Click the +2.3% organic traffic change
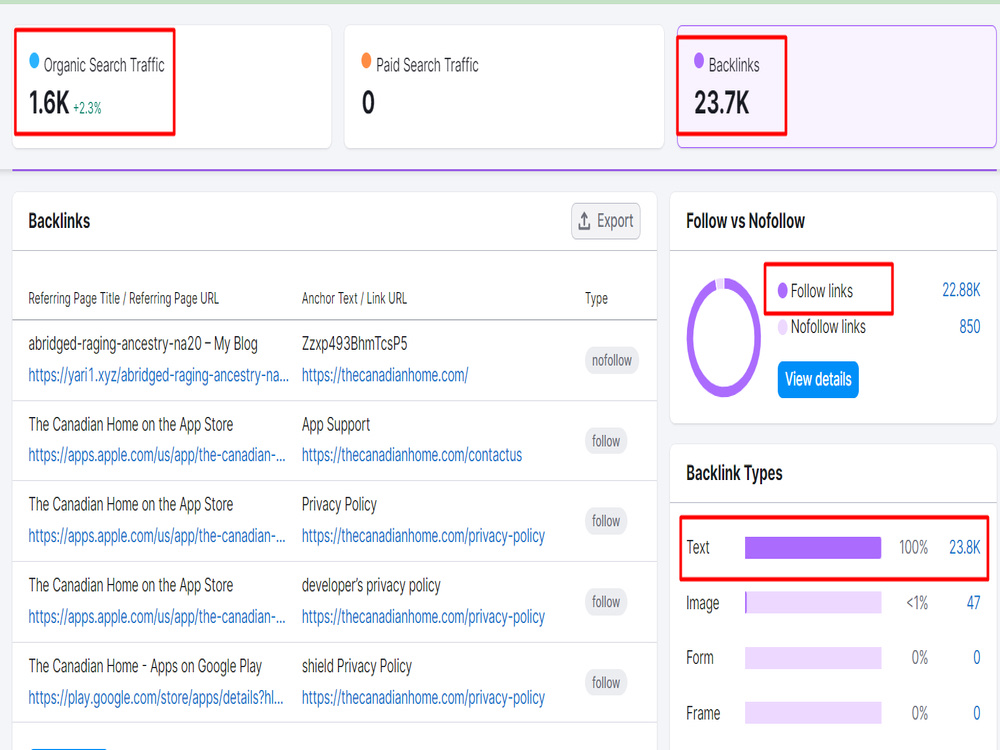 [87, 108]
